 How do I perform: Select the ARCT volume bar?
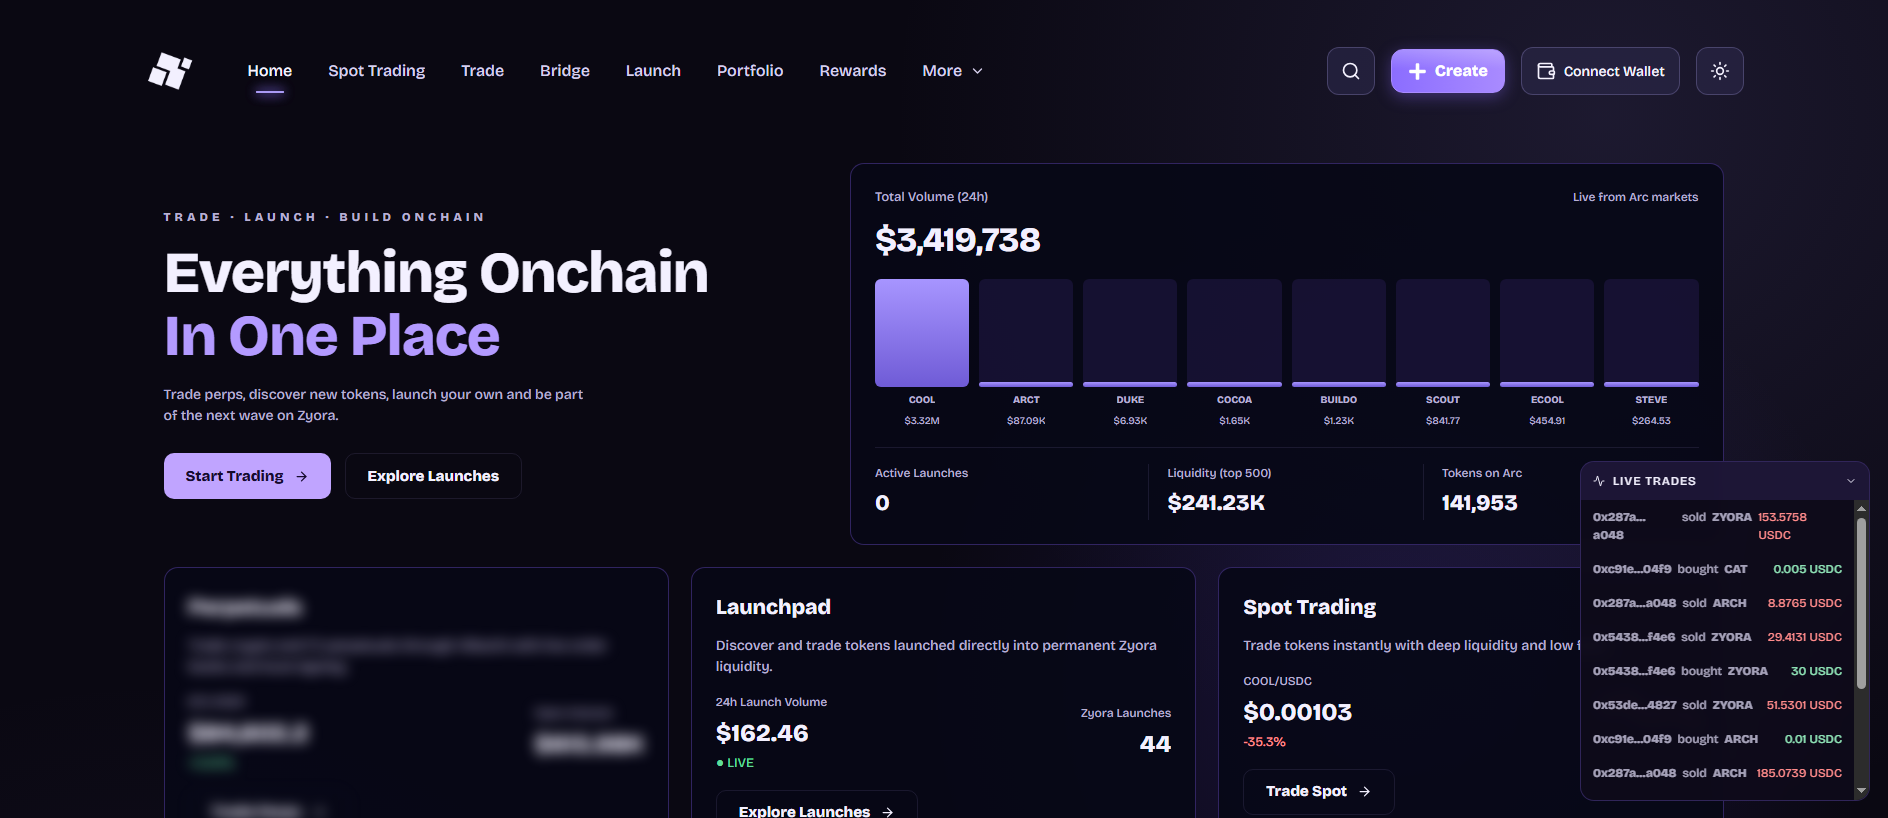[1026, 333]
